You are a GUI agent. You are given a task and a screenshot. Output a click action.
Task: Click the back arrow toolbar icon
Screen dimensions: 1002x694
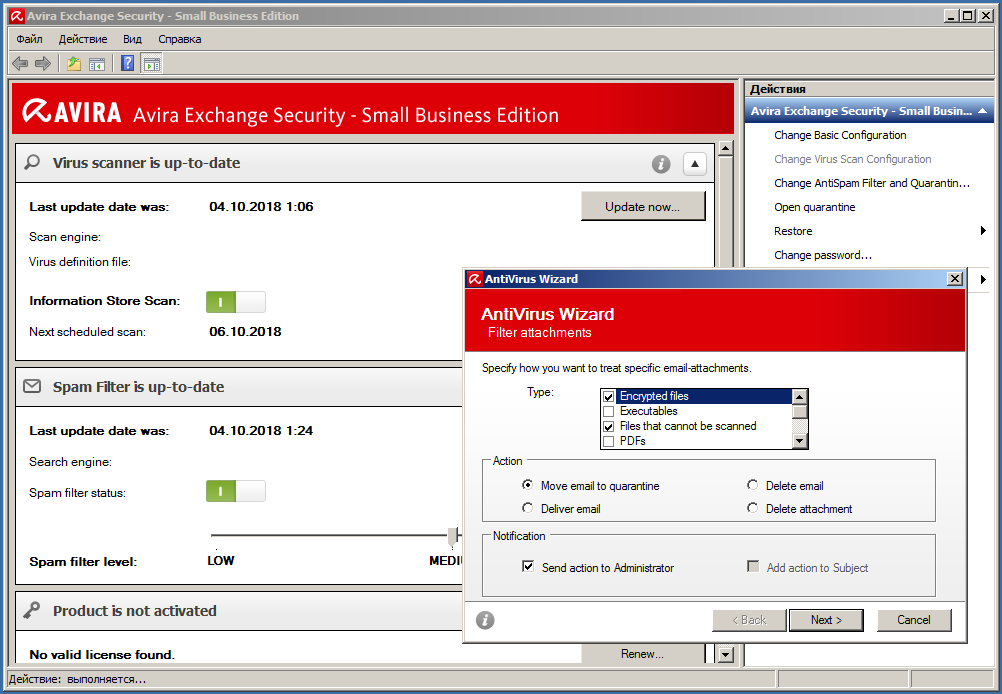click(20, 63)
